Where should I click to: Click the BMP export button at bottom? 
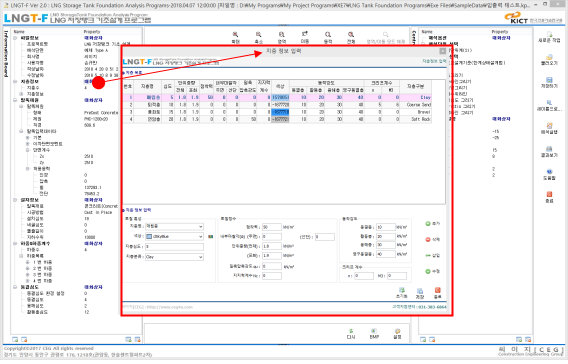(x=374, y=334)
